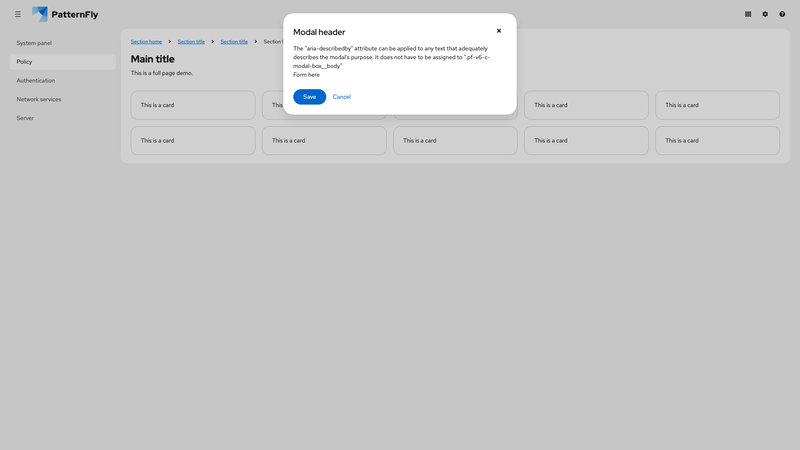Click the first card in top row
The image size is (800, 450).
coord(193,105)
